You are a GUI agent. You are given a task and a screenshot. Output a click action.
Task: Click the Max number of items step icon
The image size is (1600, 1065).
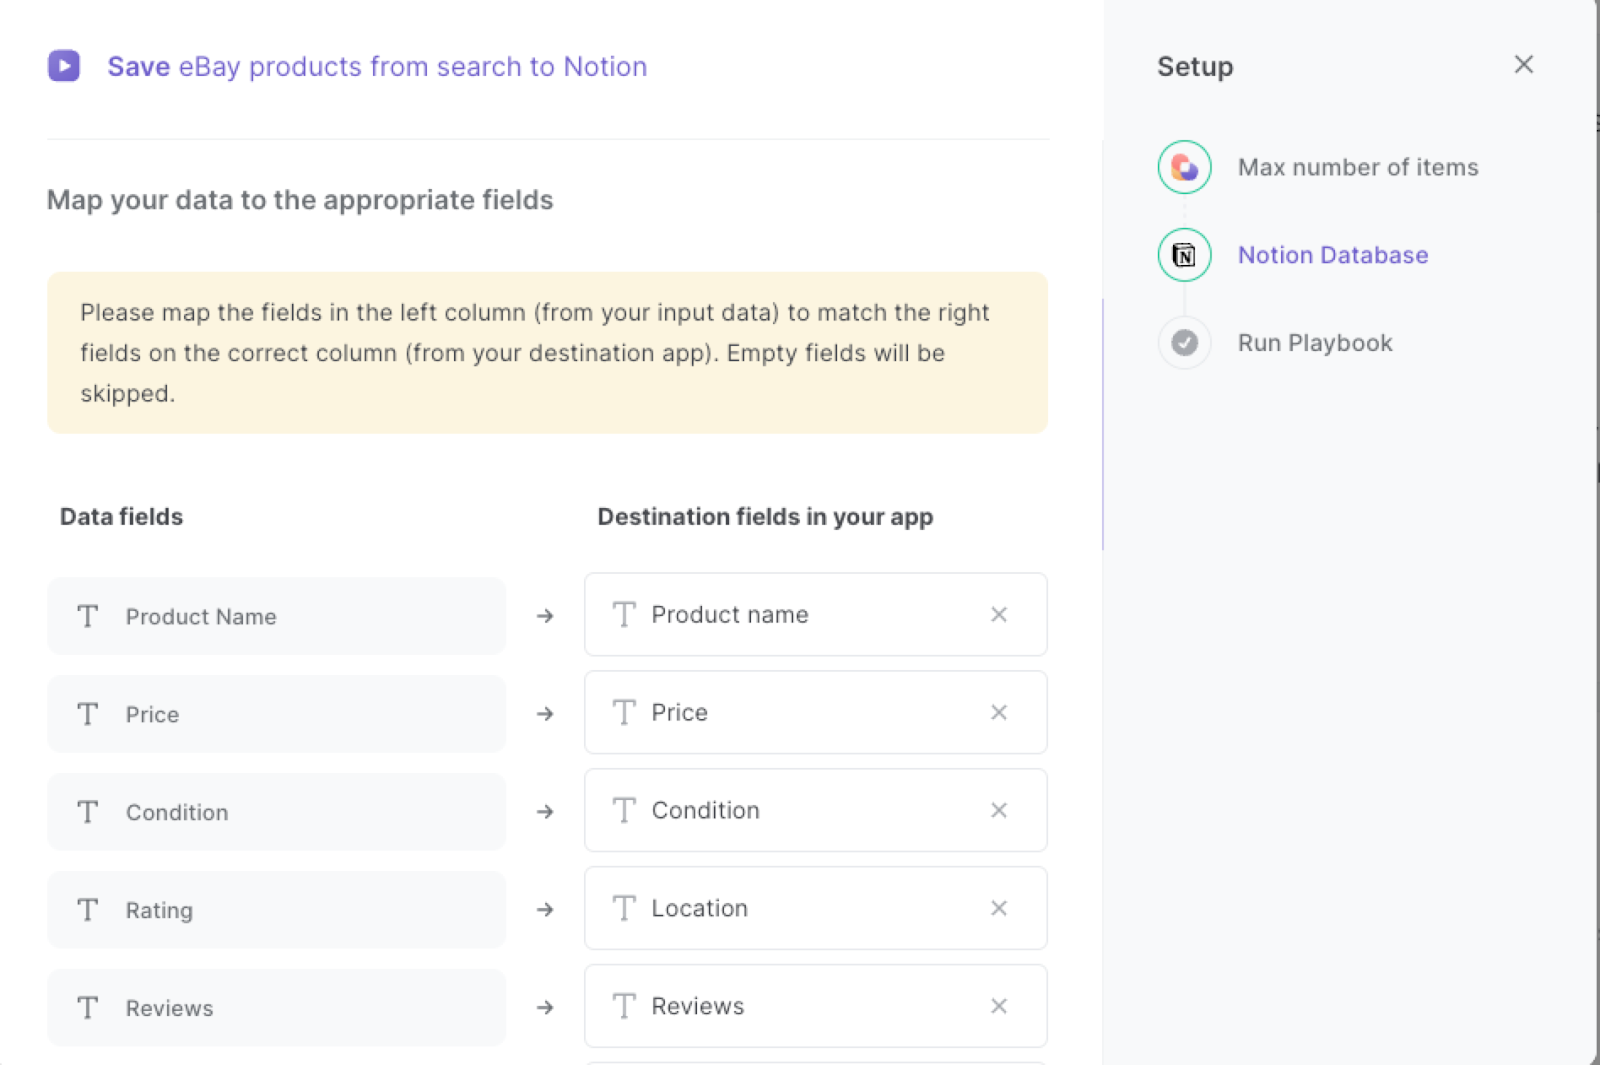1183,167
